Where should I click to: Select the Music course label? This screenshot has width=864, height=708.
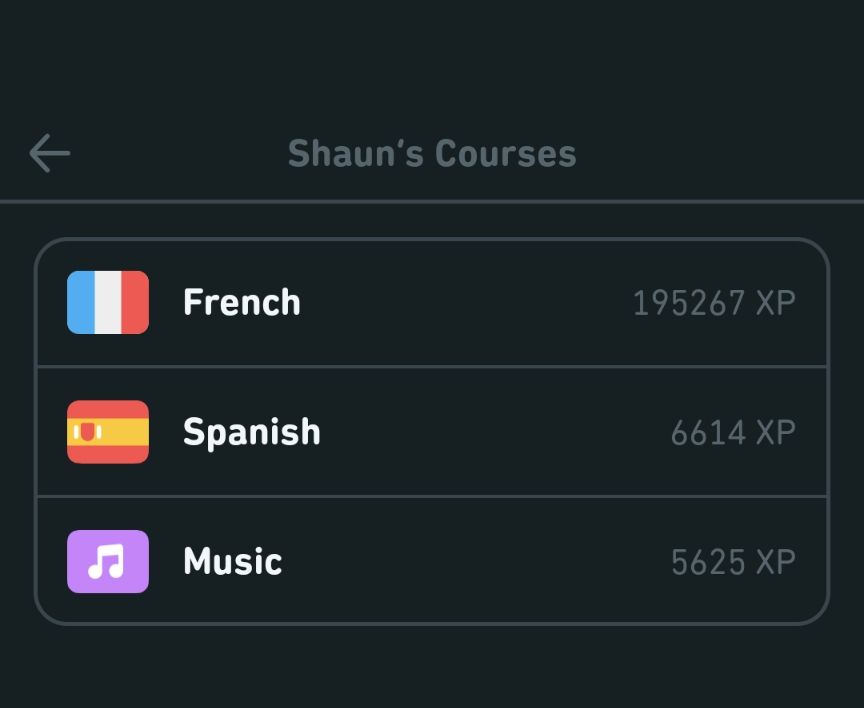coord(231,561)
